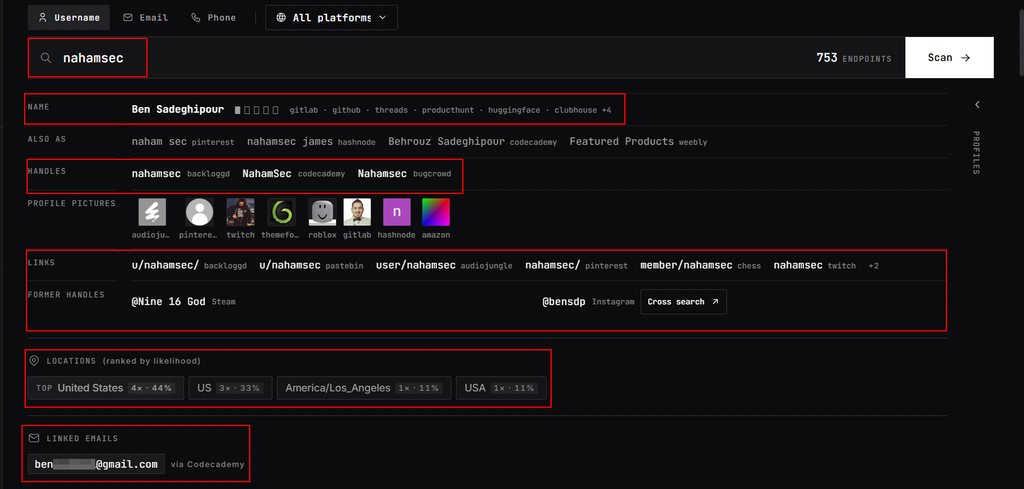Click the location pin icon
This screenshot has height=489, width=1024.
pyautogui.click(x=34, y=360)
